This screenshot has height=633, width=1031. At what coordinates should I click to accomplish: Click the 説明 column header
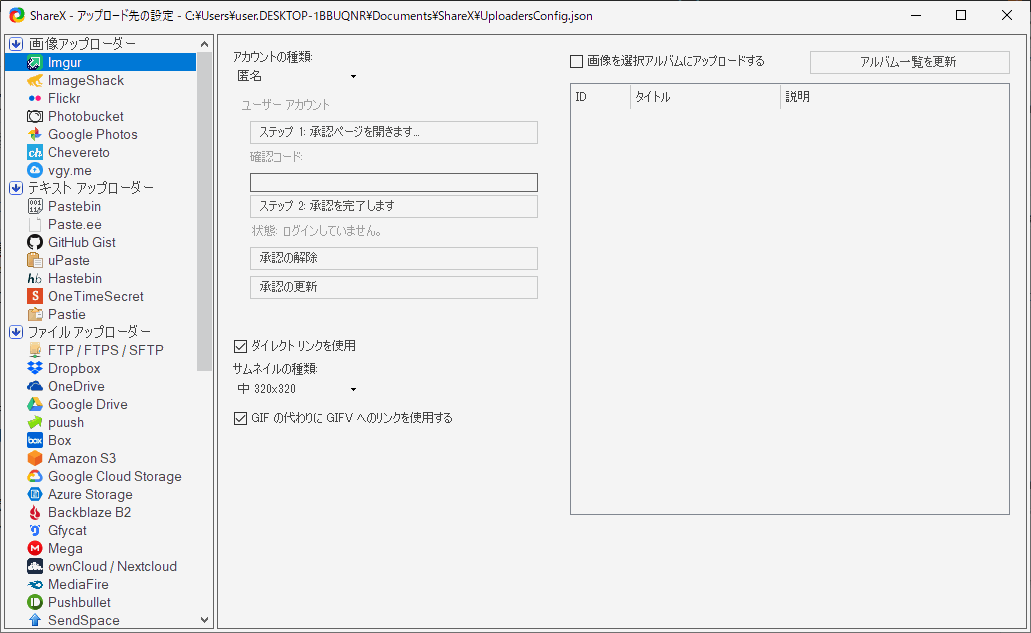coord(894,97)
